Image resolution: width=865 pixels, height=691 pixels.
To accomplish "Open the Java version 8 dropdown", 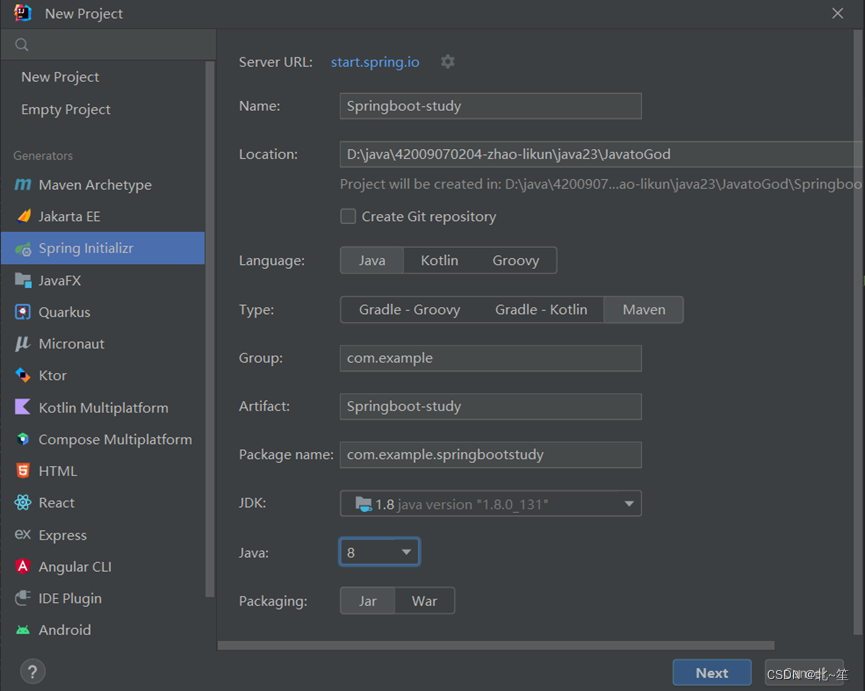I will pos(380,552).
